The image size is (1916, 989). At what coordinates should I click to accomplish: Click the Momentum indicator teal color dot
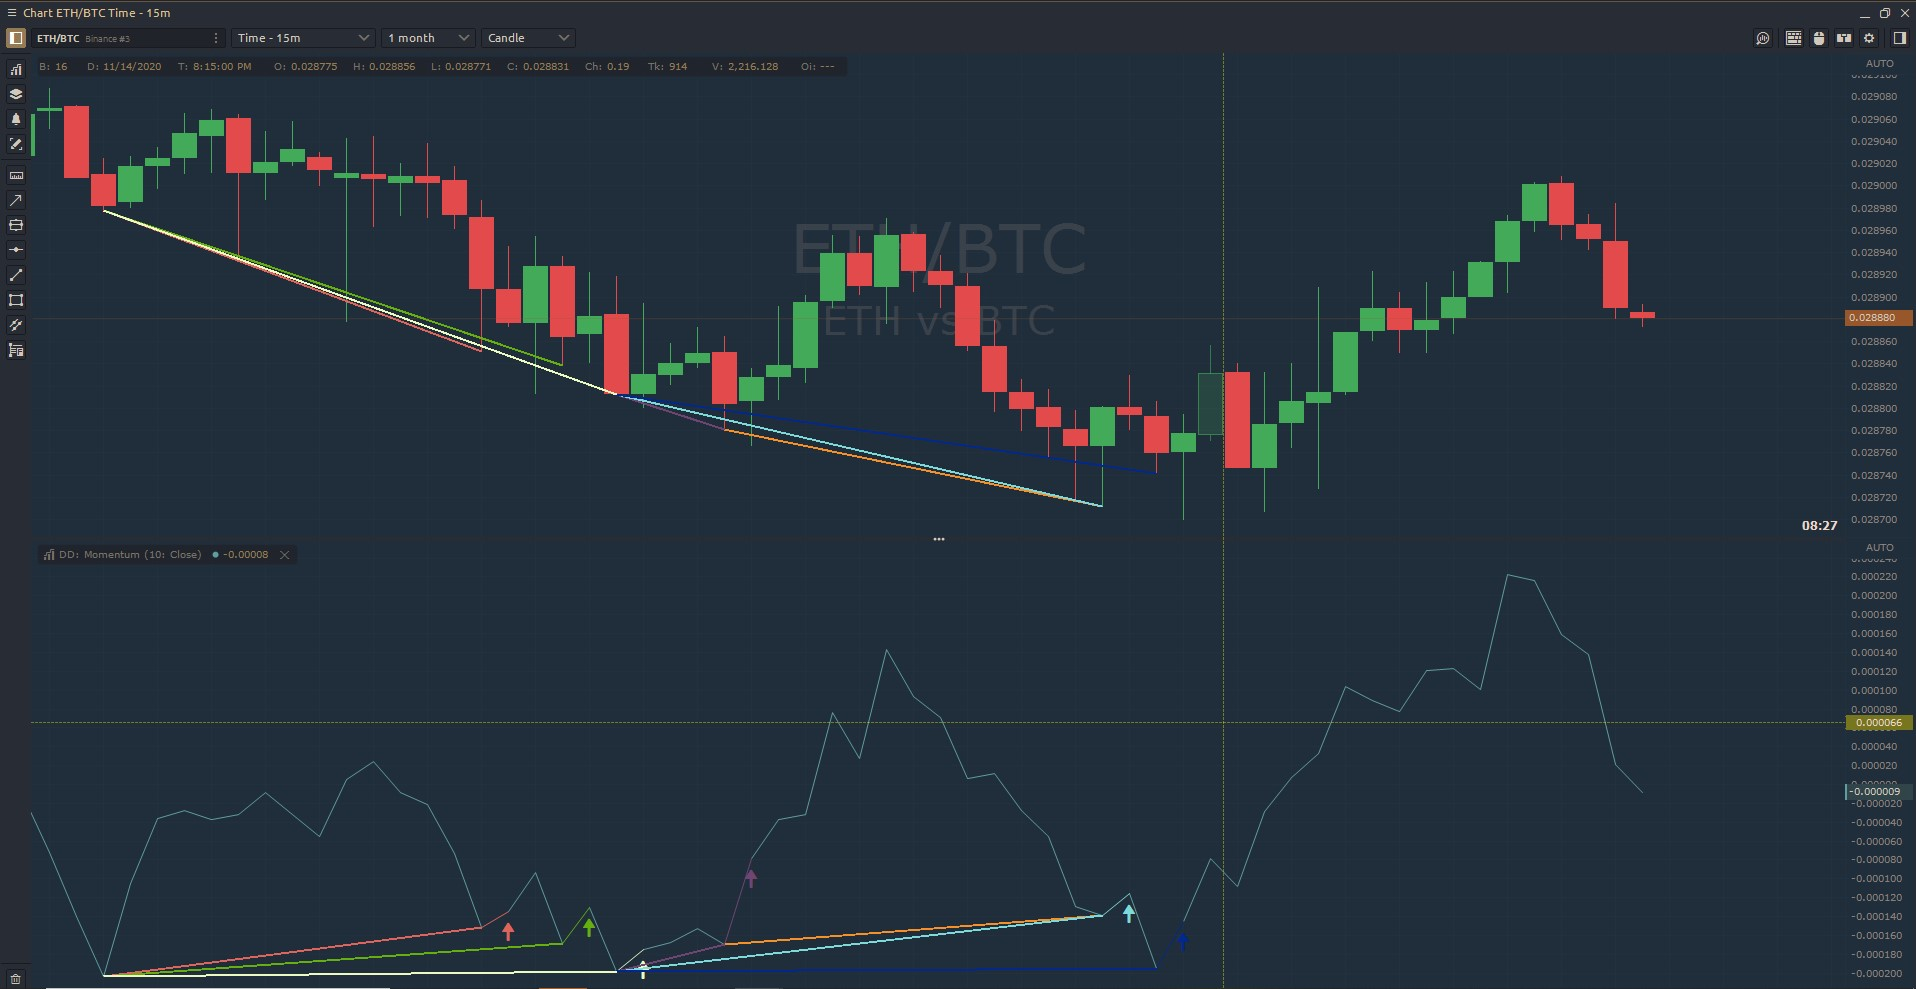[x=215, y=555]
